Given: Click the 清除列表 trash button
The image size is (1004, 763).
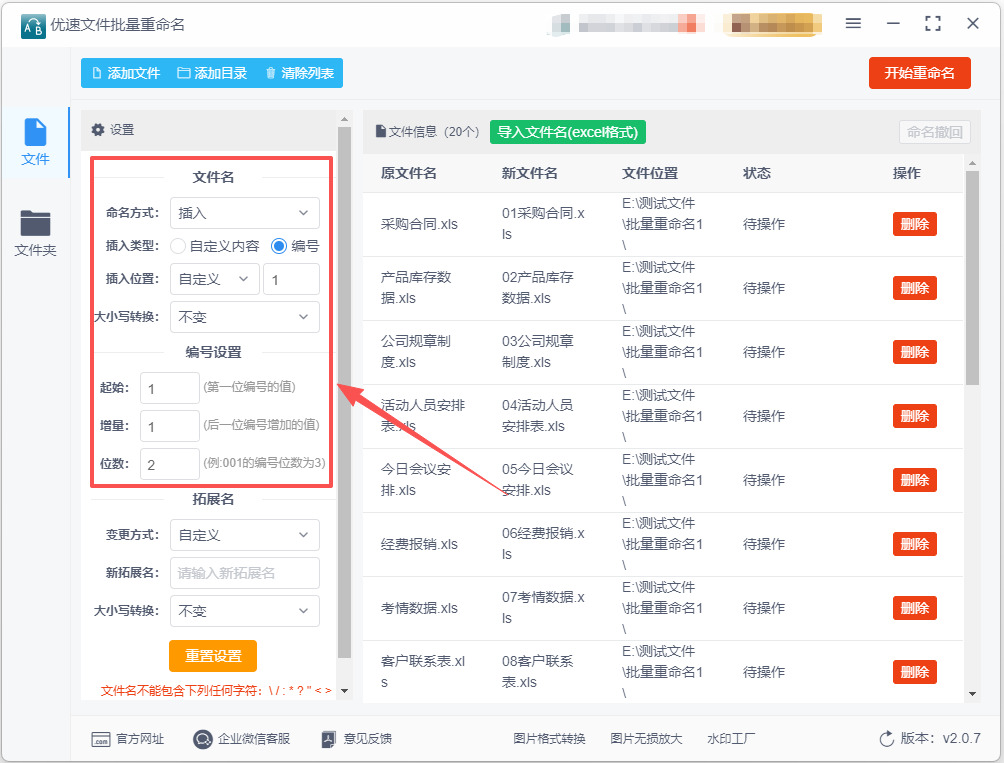Looking at the screenshot, I should pos(300,73).
